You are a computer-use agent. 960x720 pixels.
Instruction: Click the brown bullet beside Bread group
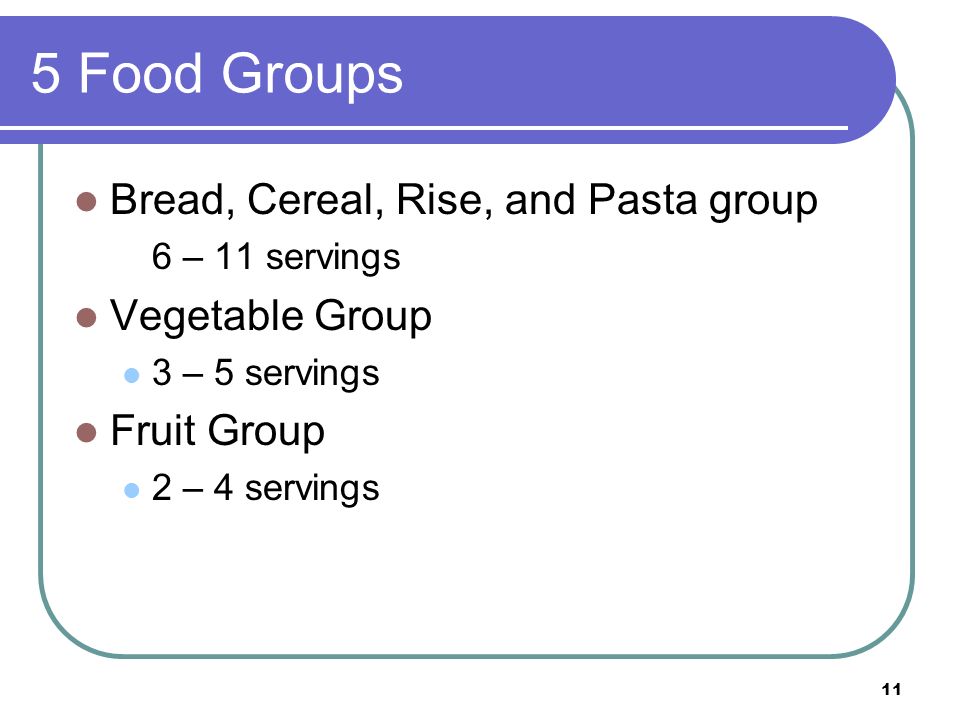click(x=86, y=201)
